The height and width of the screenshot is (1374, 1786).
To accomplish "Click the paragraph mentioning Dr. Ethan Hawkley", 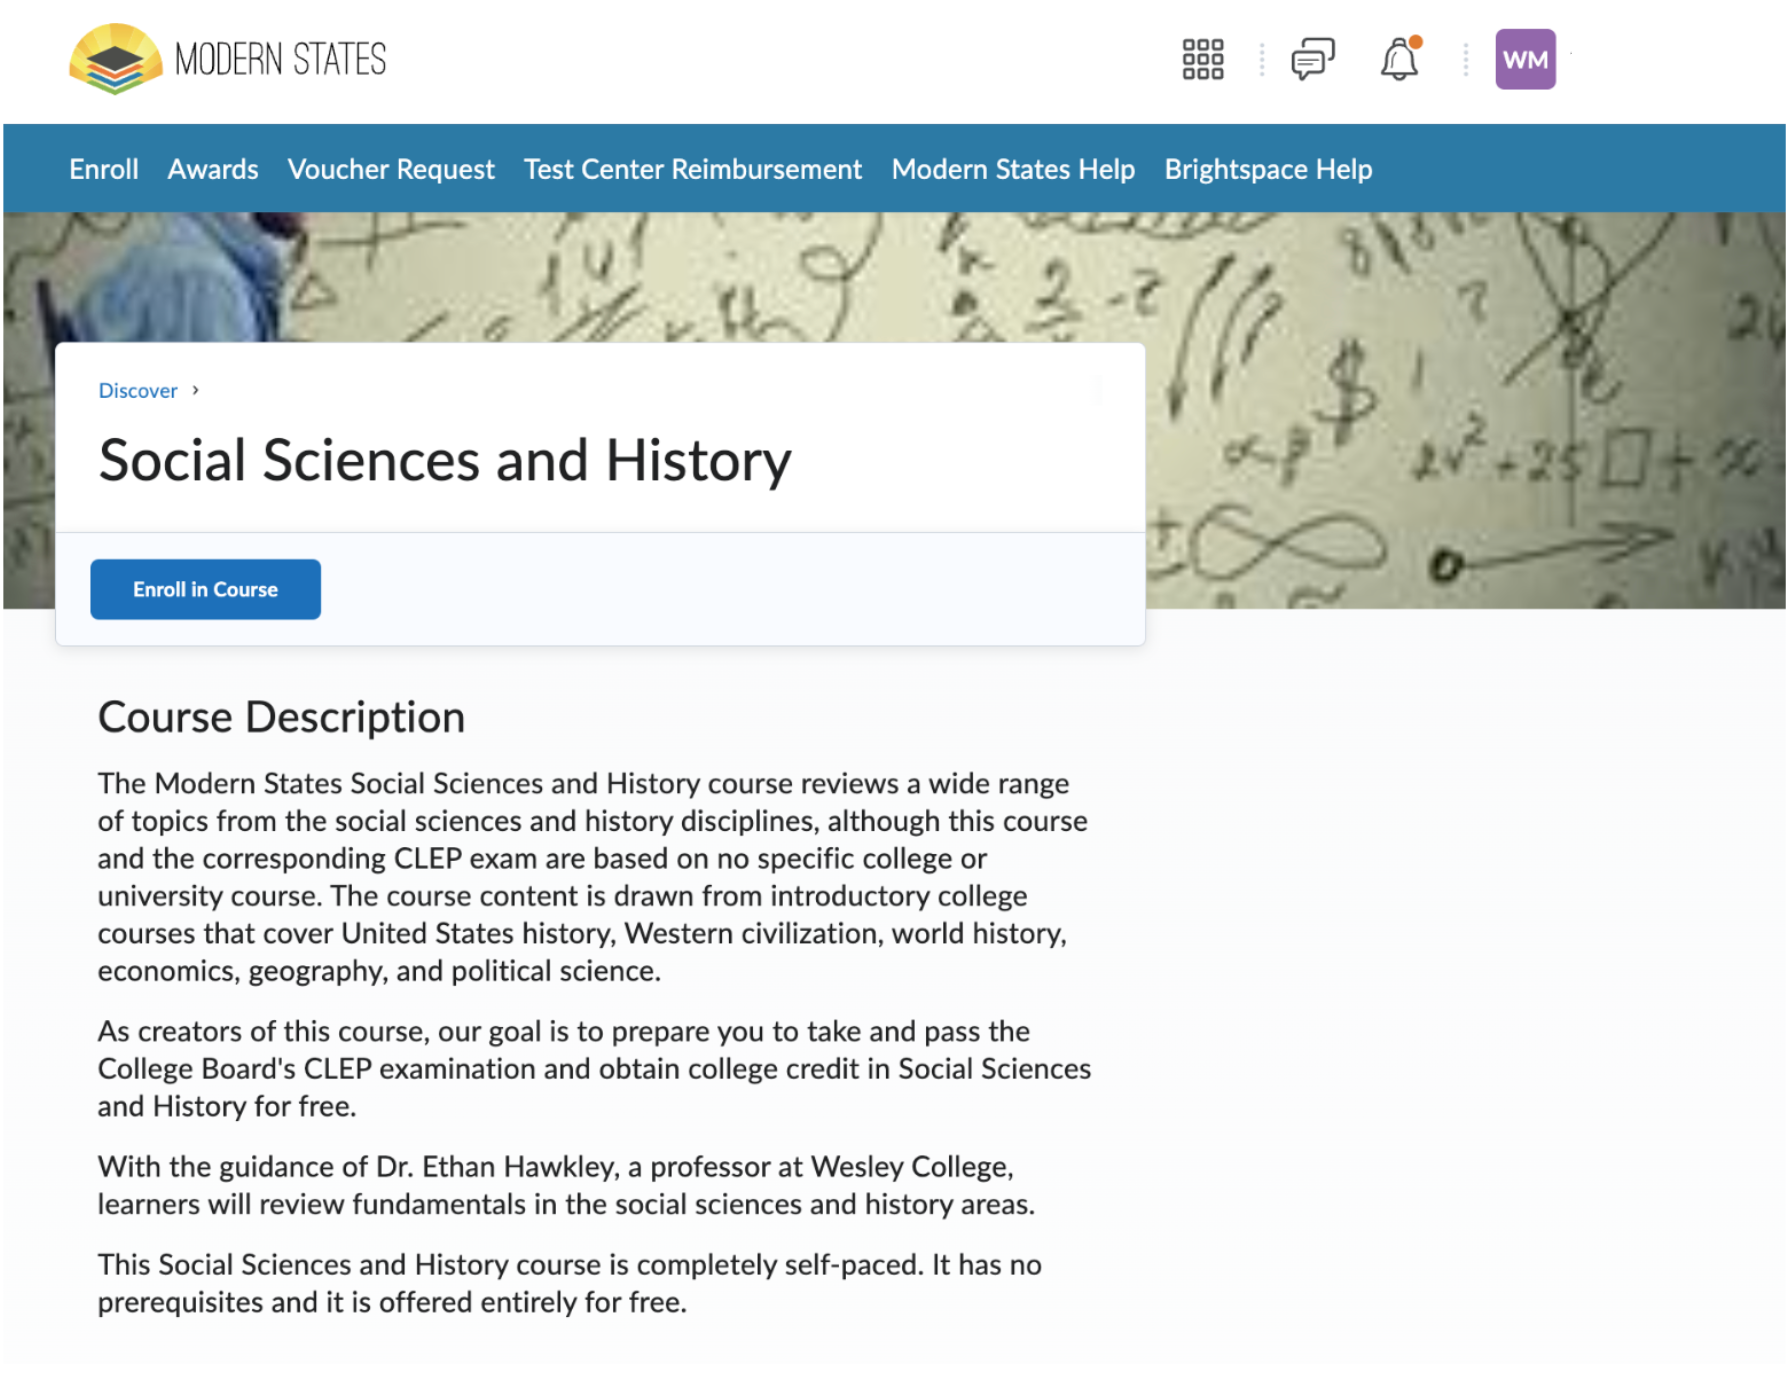I will [x=566, y=1185].
